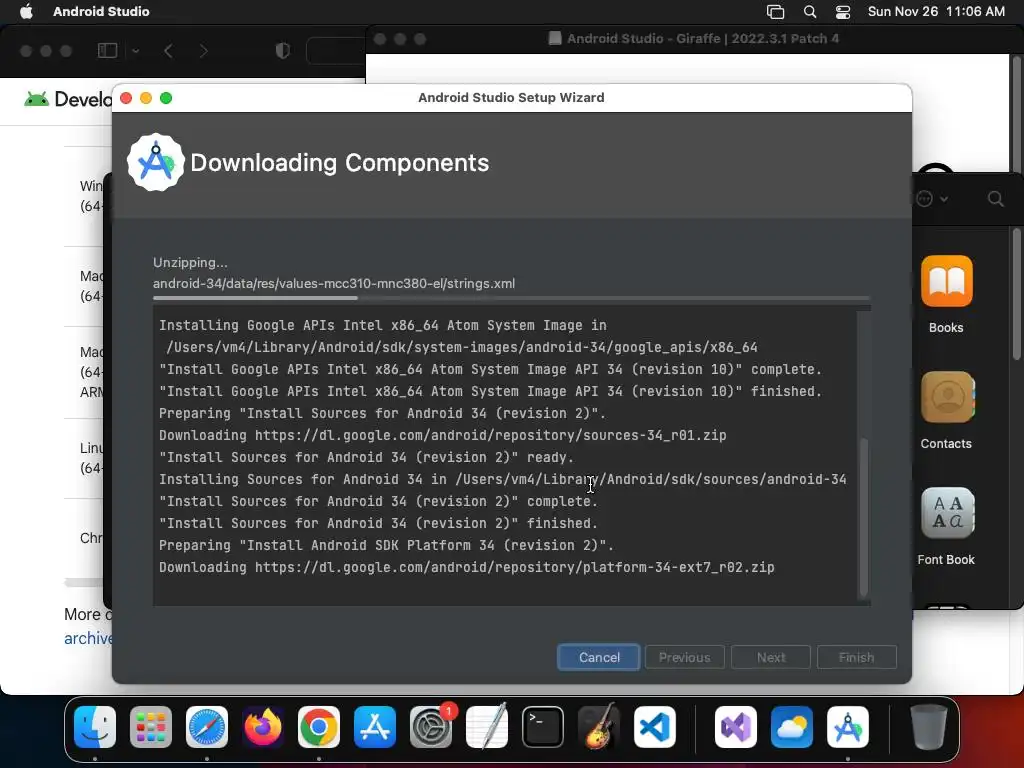Screen dimensions: 1024x768
Task: Open Firefox from the Dock
Action: 263,727
